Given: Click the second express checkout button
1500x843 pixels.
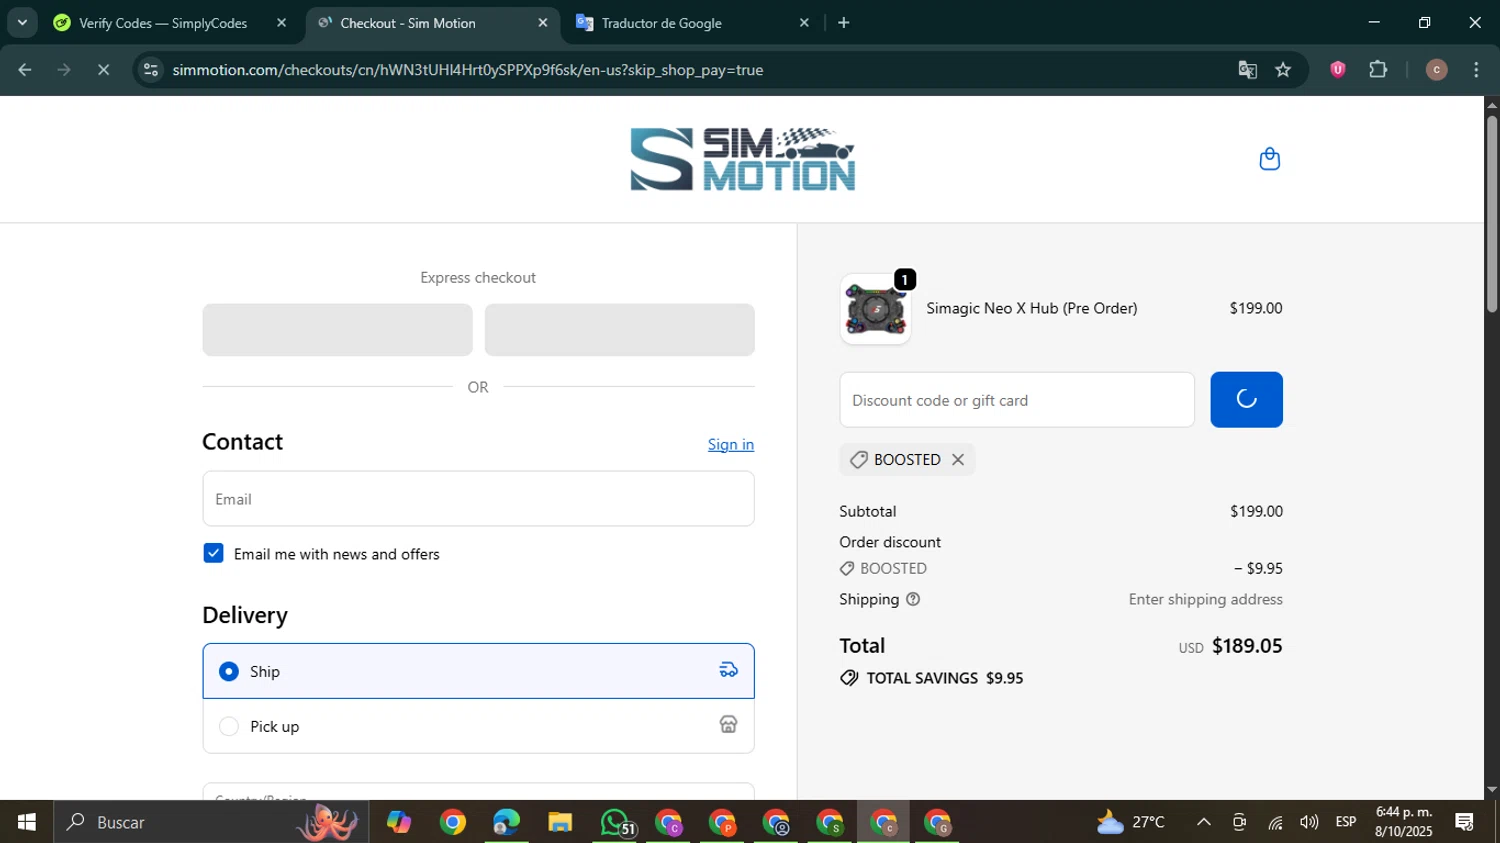Looking at the screenshot, I should (619, 330).
